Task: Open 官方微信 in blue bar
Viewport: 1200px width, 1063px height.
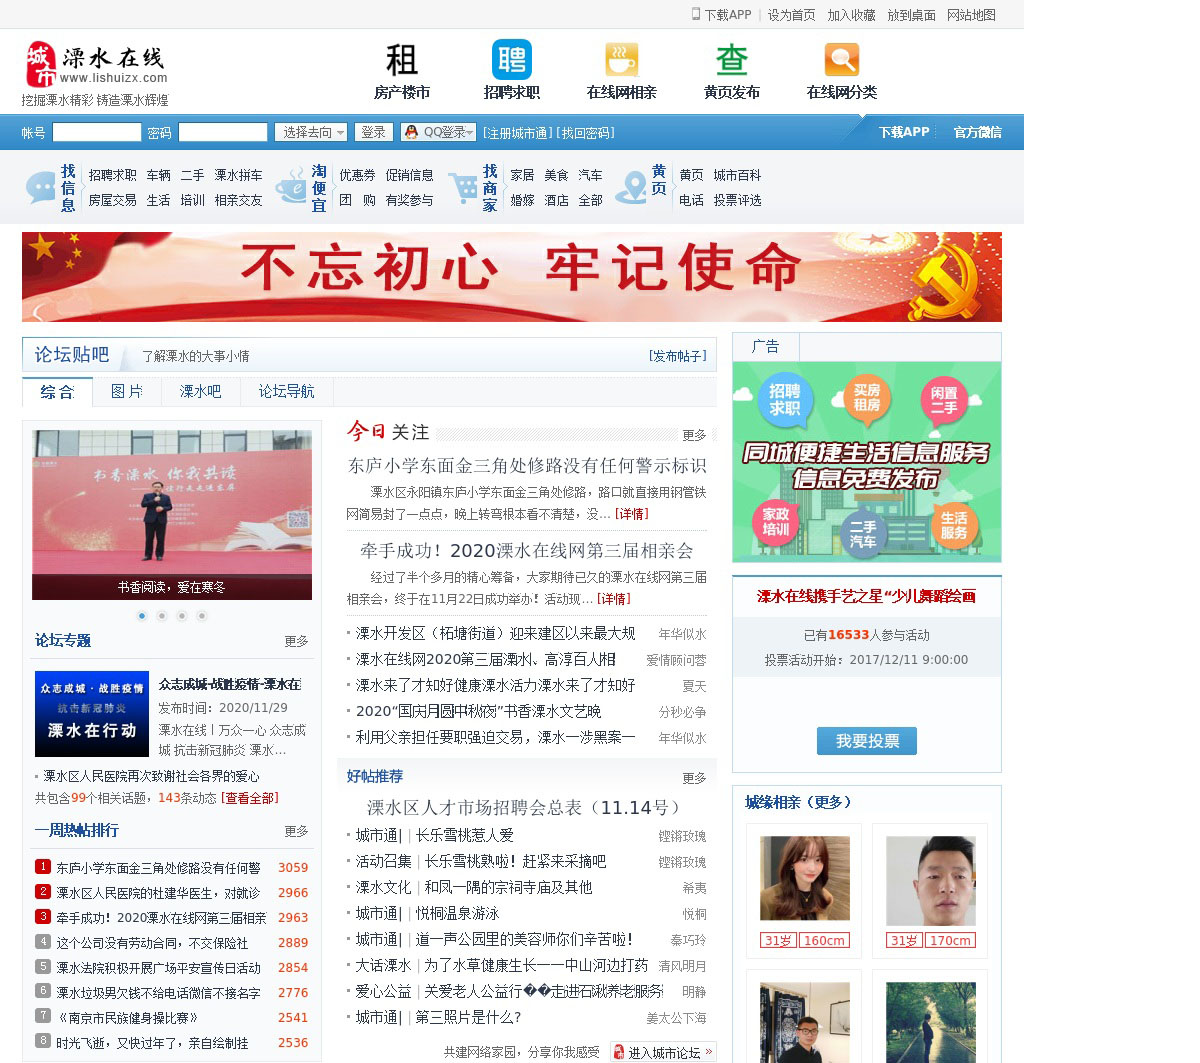Action: (977, 132)
